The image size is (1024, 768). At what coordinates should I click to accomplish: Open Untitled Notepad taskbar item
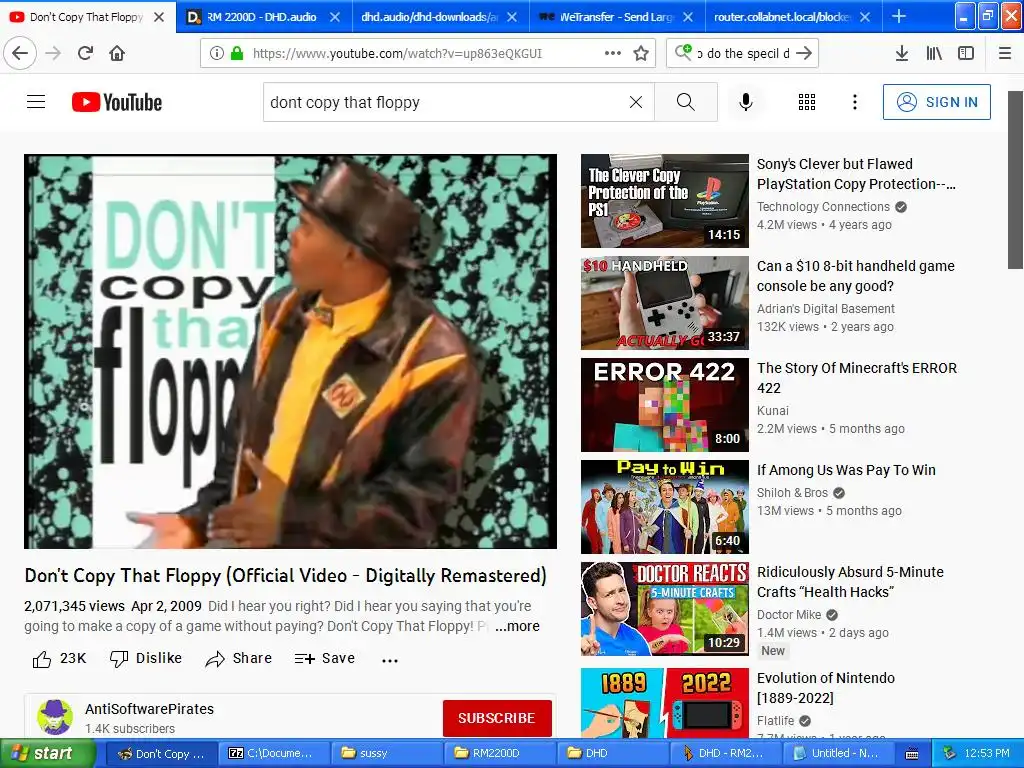click(x=839, y=754)
